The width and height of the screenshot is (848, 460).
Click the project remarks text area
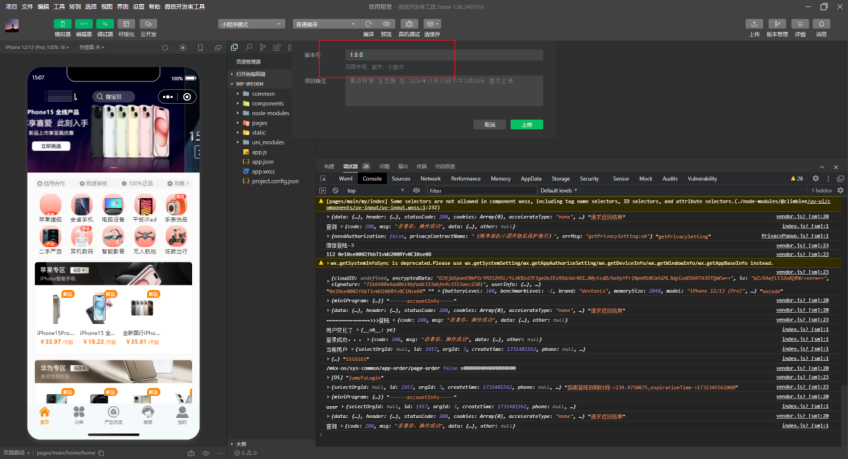coord(444,91)
